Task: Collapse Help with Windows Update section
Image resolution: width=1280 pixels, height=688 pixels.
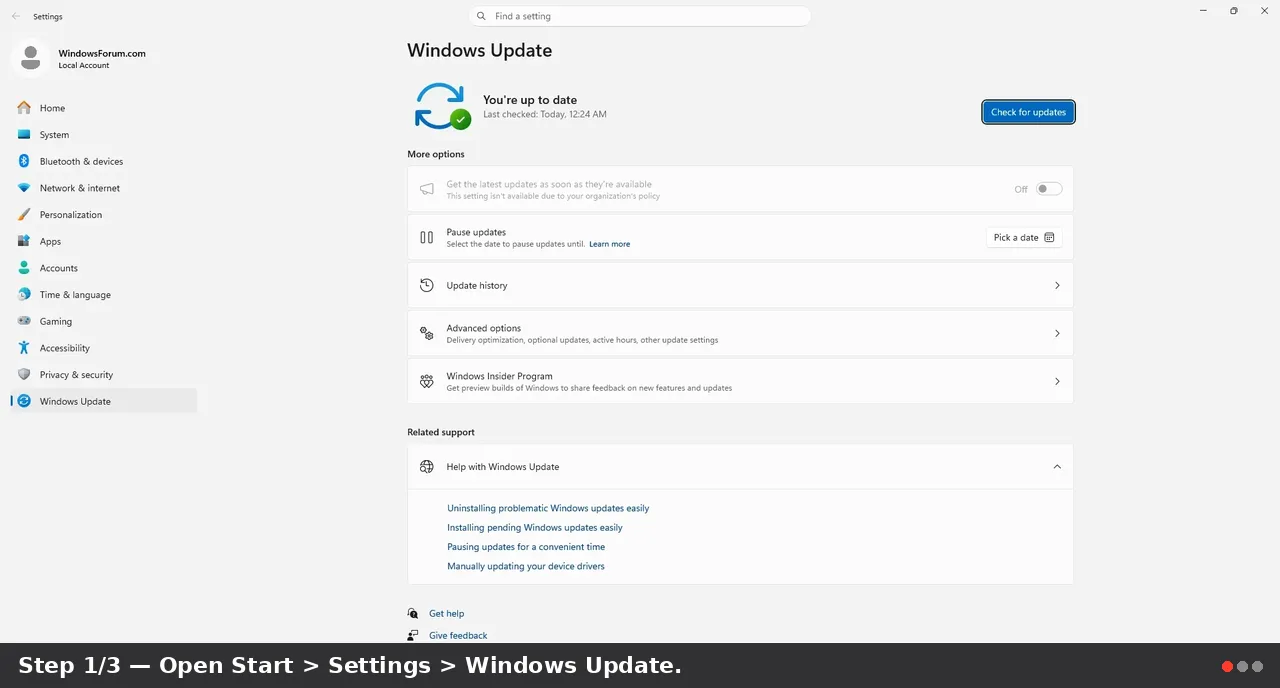Action: [1057, 467]
